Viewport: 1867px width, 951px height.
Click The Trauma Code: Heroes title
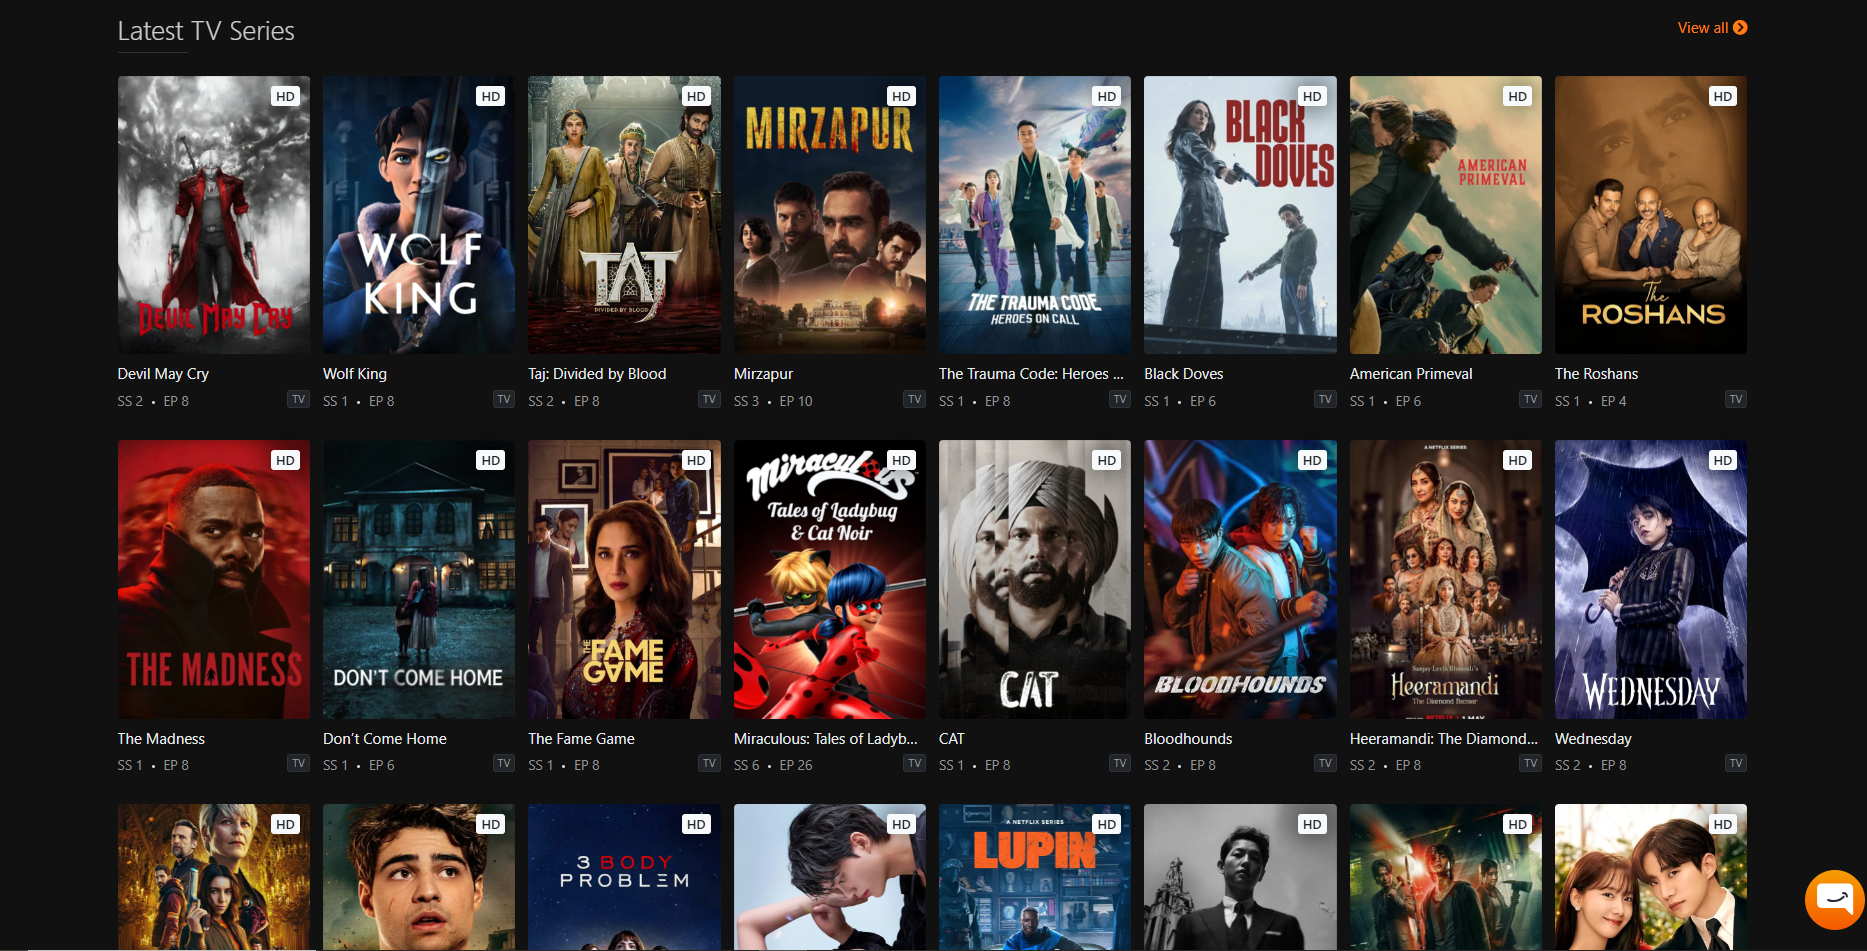[1031, 374]
